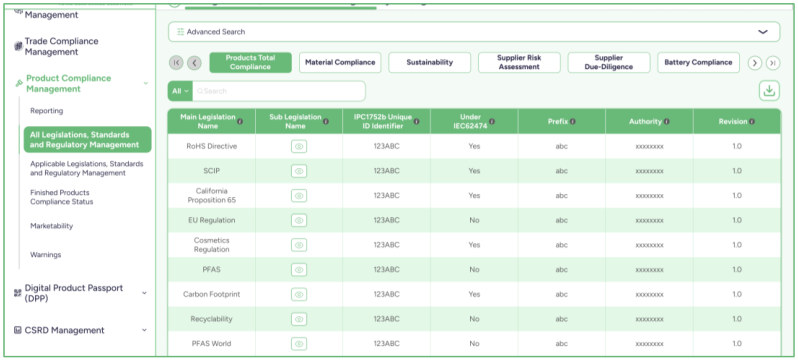View sub legislation for SCIP row

(299, 171)
